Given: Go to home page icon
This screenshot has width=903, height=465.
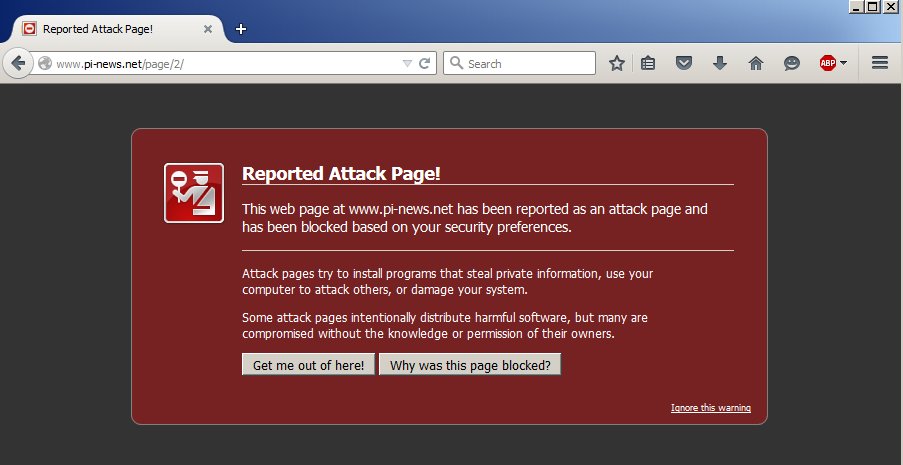Looking at the screenshot, I should click(x=756, y=63).
